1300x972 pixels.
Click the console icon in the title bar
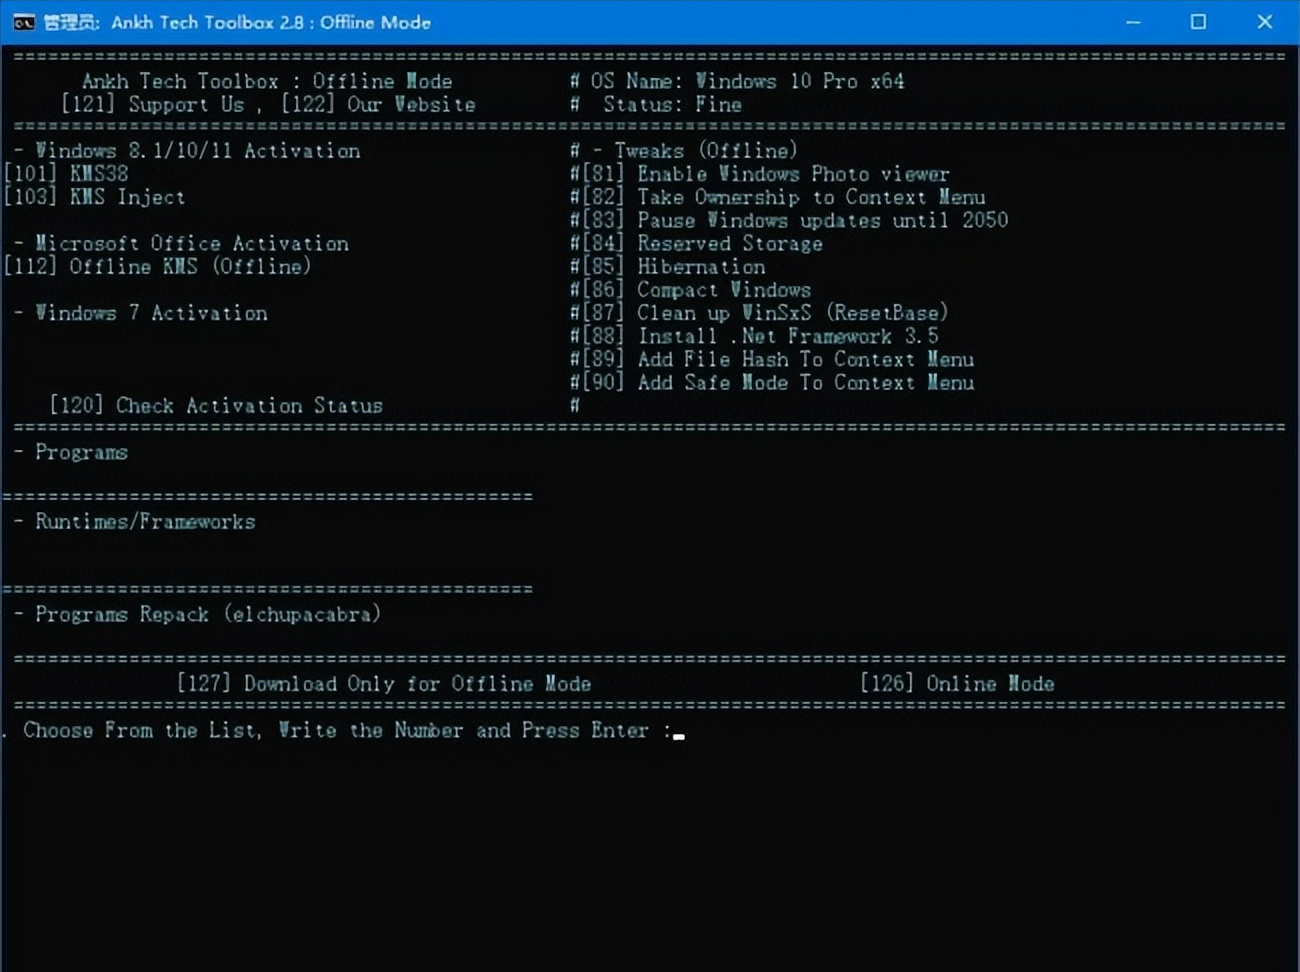coord(24,22)
